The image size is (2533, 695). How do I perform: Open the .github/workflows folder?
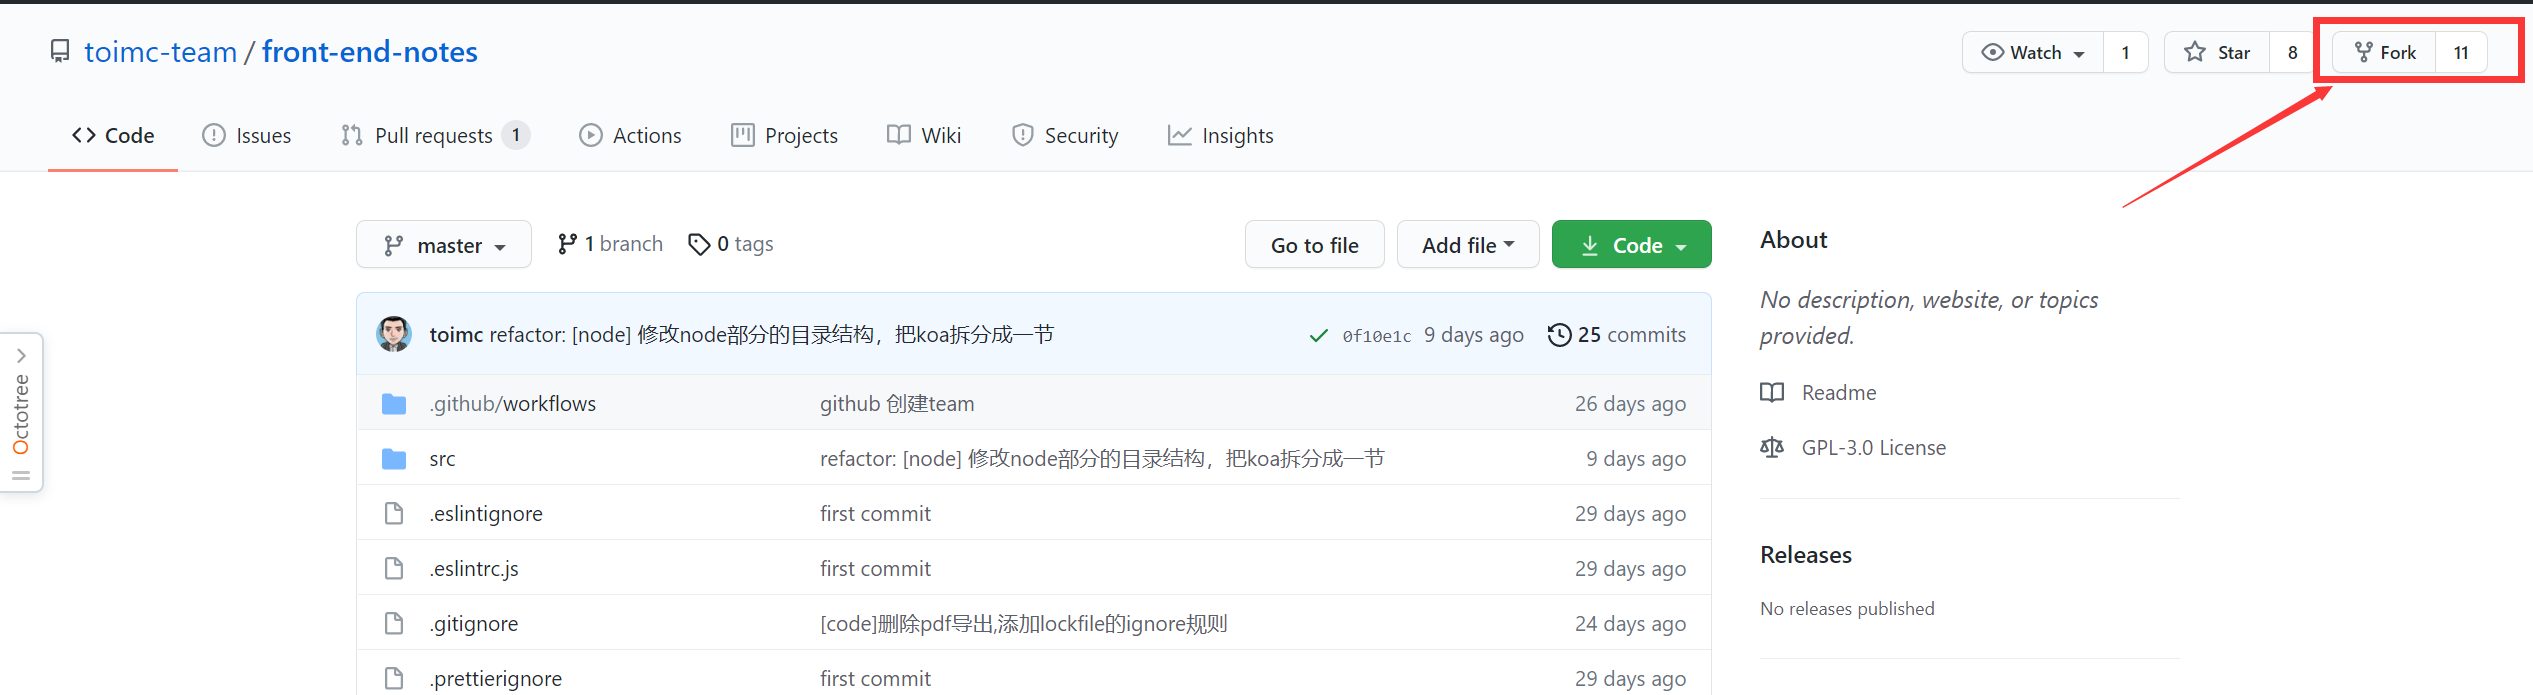(513, 404)
